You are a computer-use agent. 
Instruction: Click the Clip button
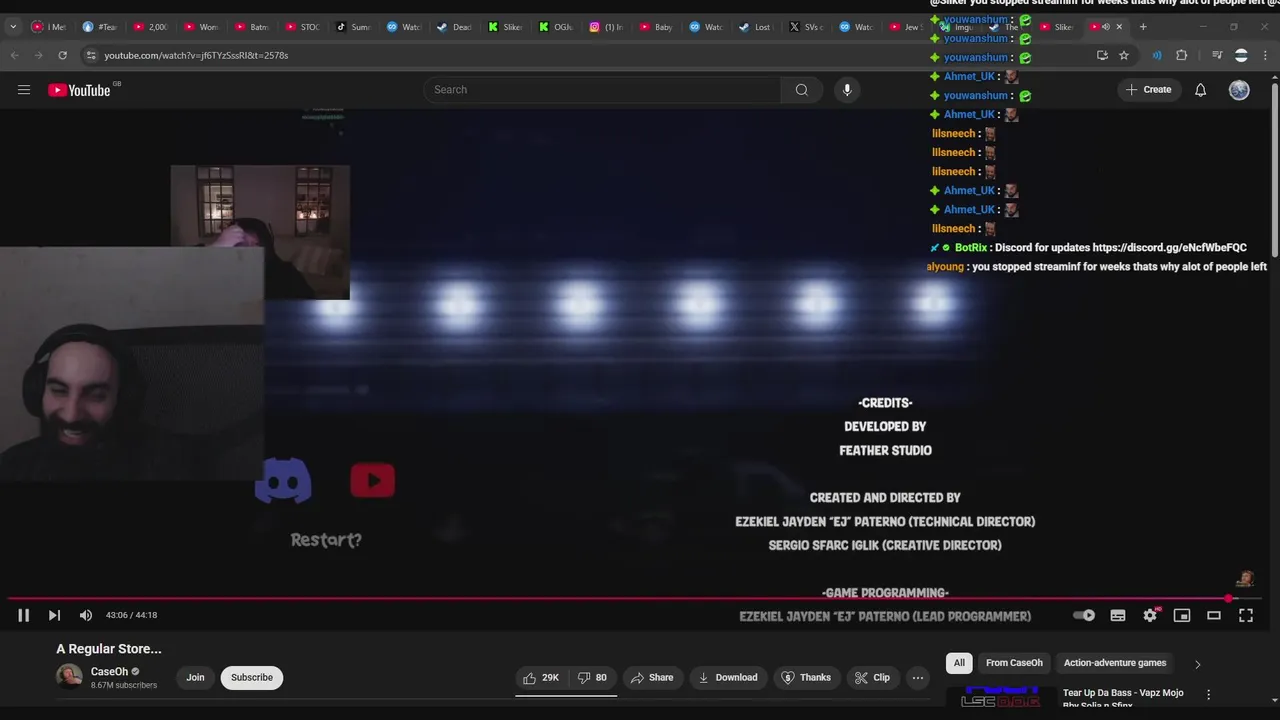pos(872,678)
